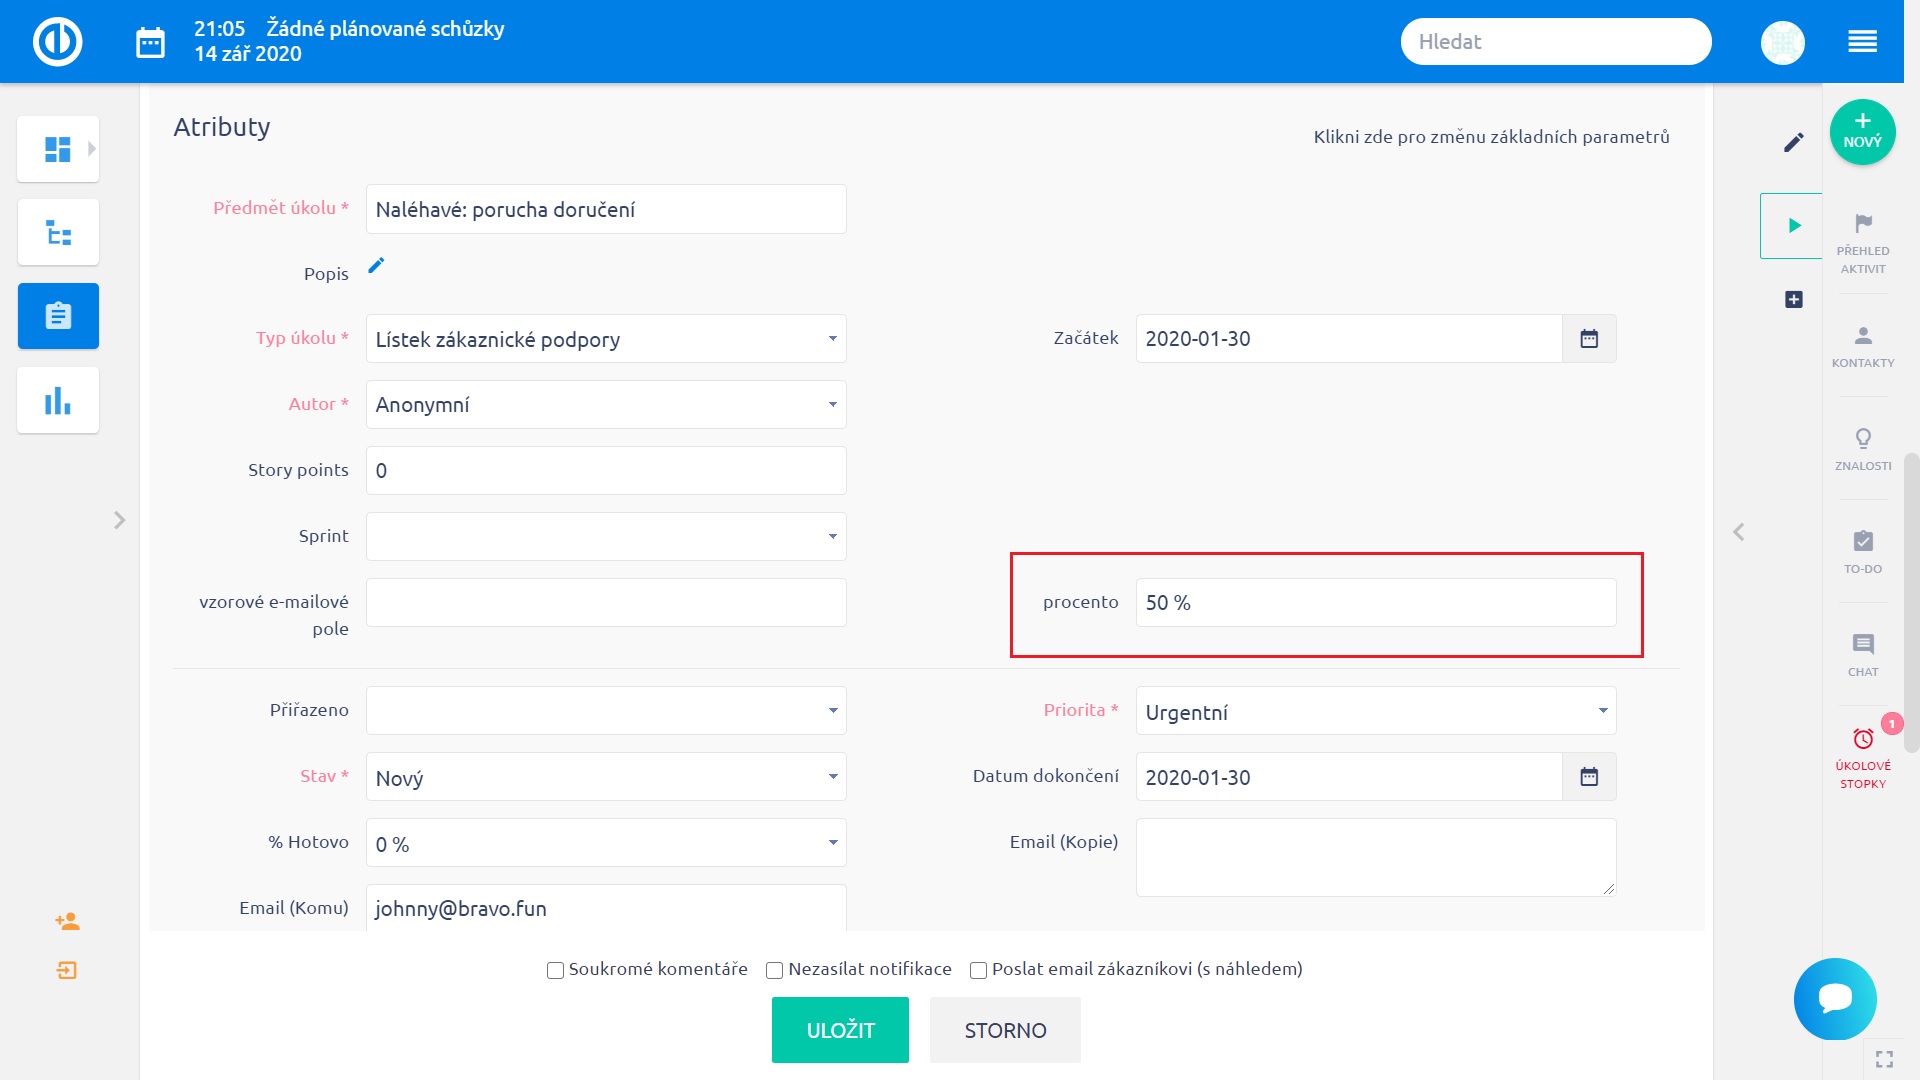
Task: Open the hamburger menu in the top bar
Action: [1862, 42]
